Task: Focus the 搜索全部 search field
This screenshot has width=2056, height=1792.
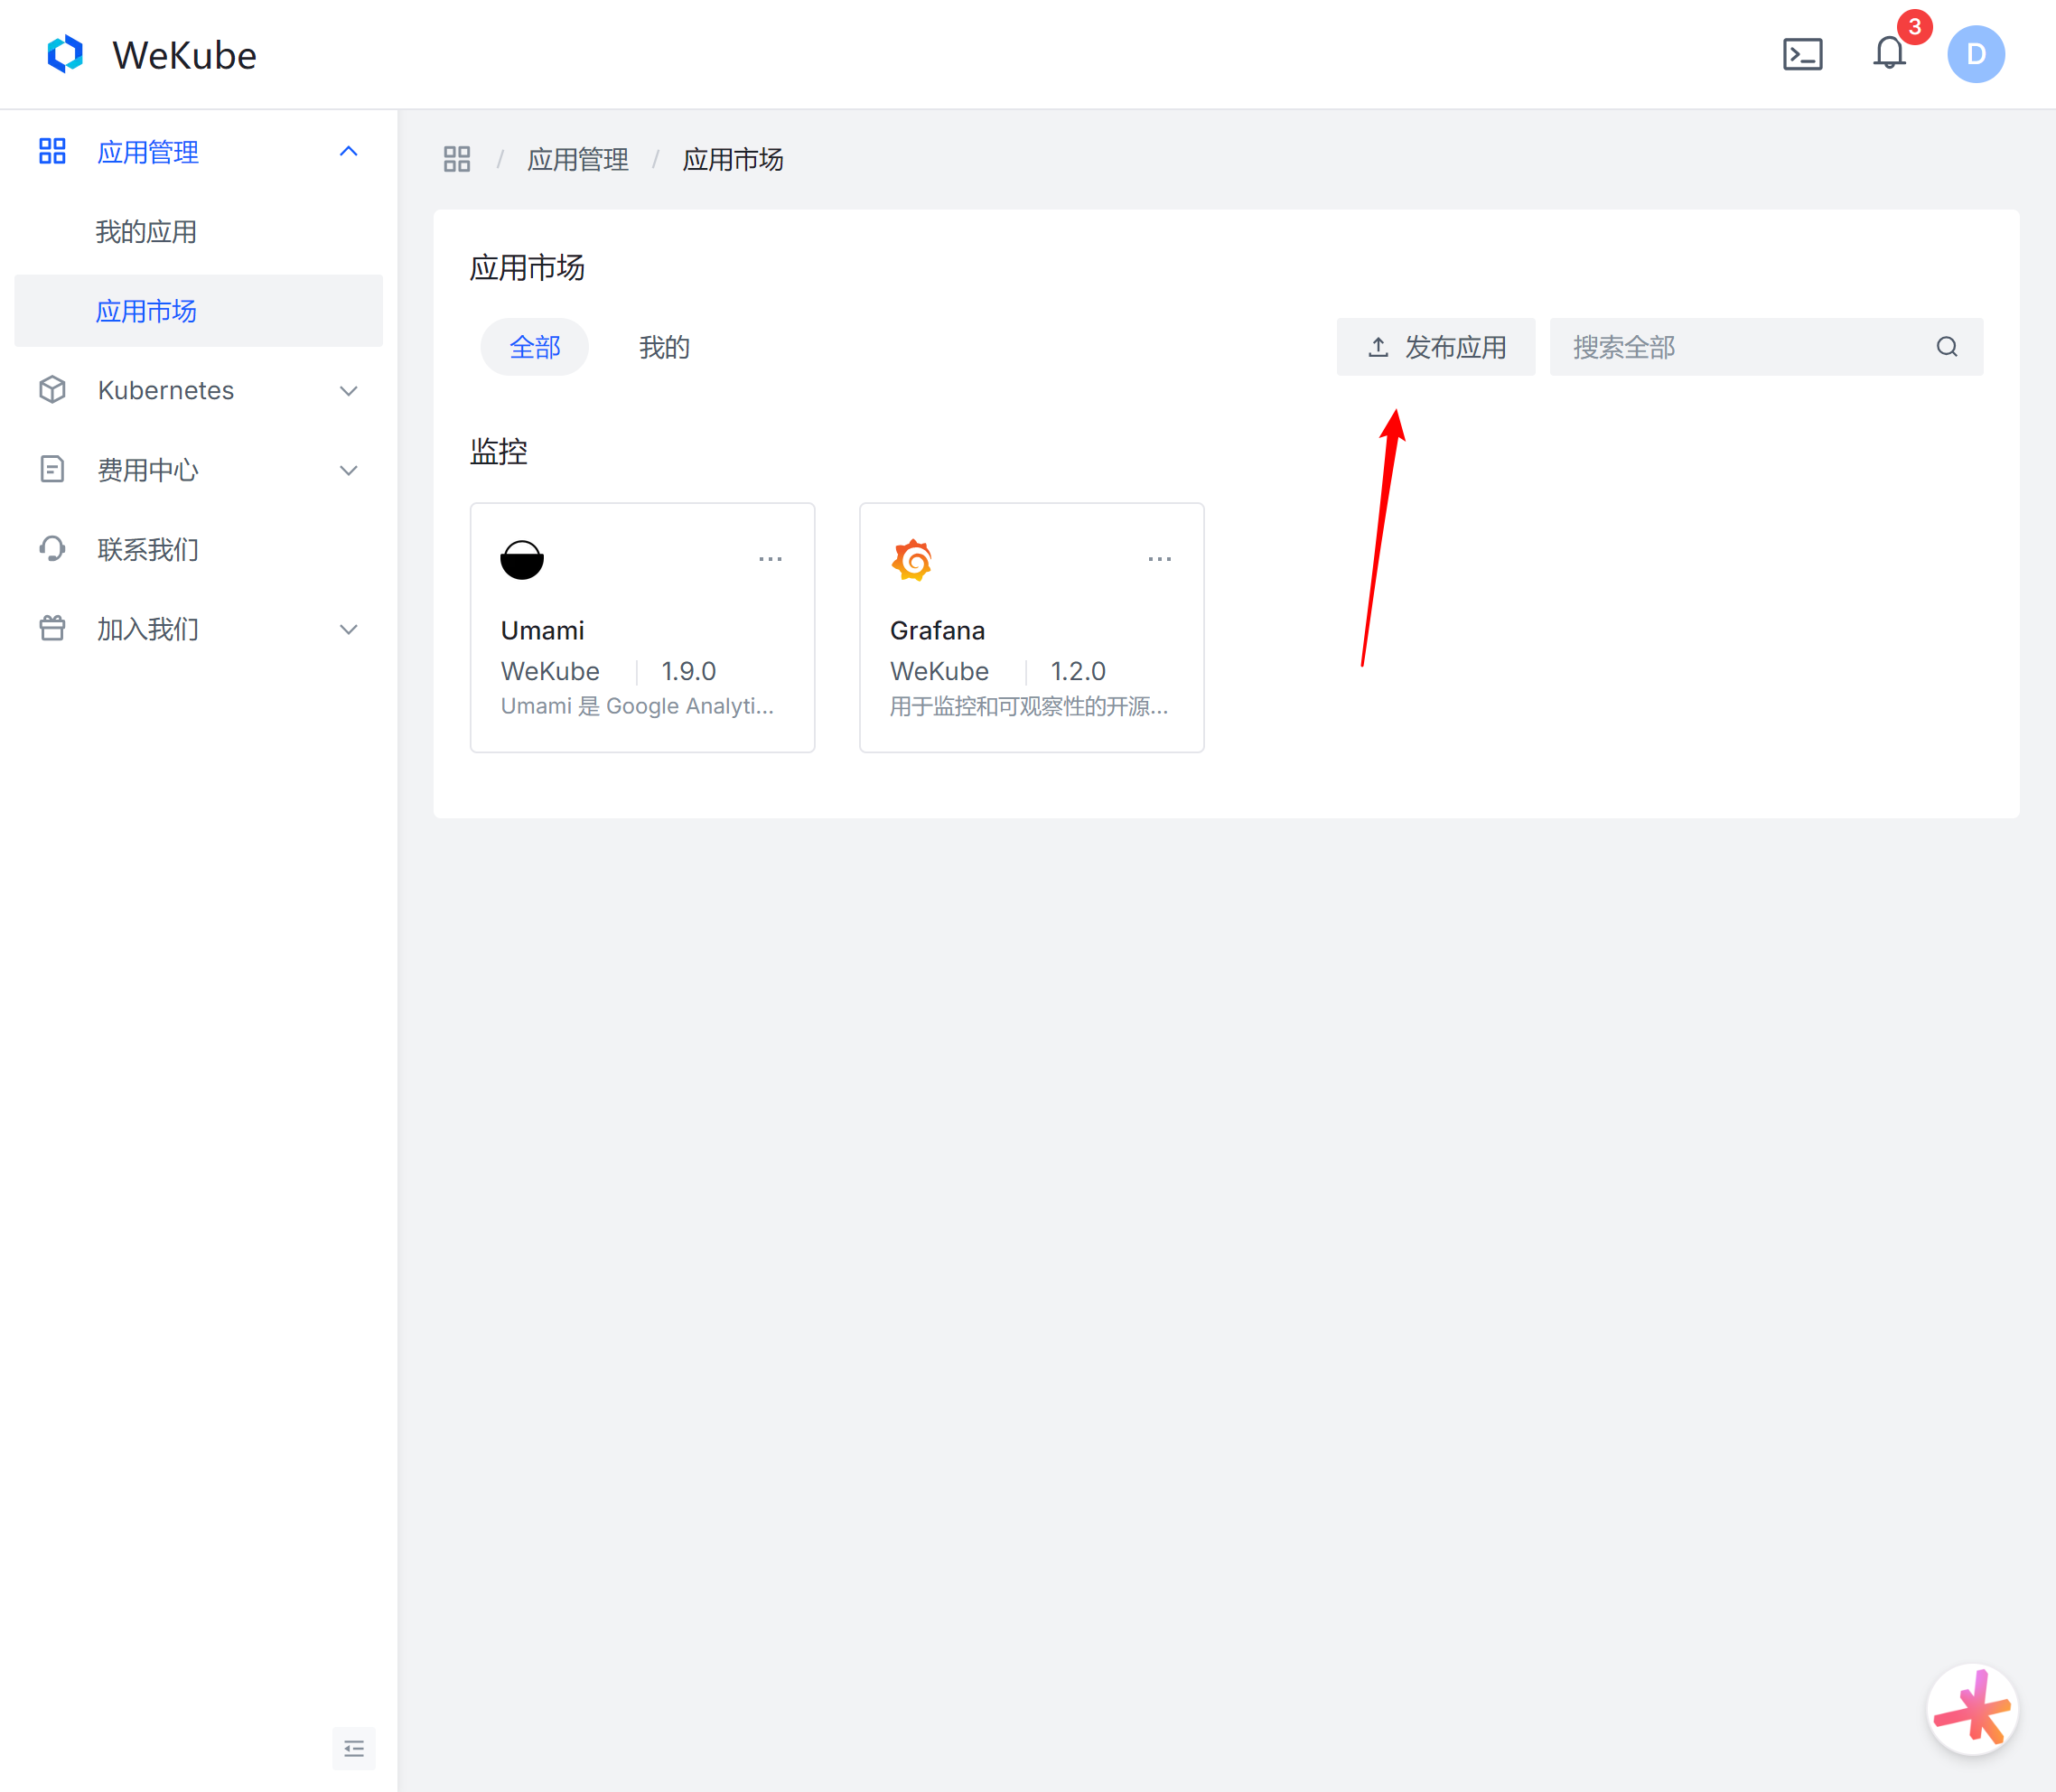Action: click(1766, 347)
